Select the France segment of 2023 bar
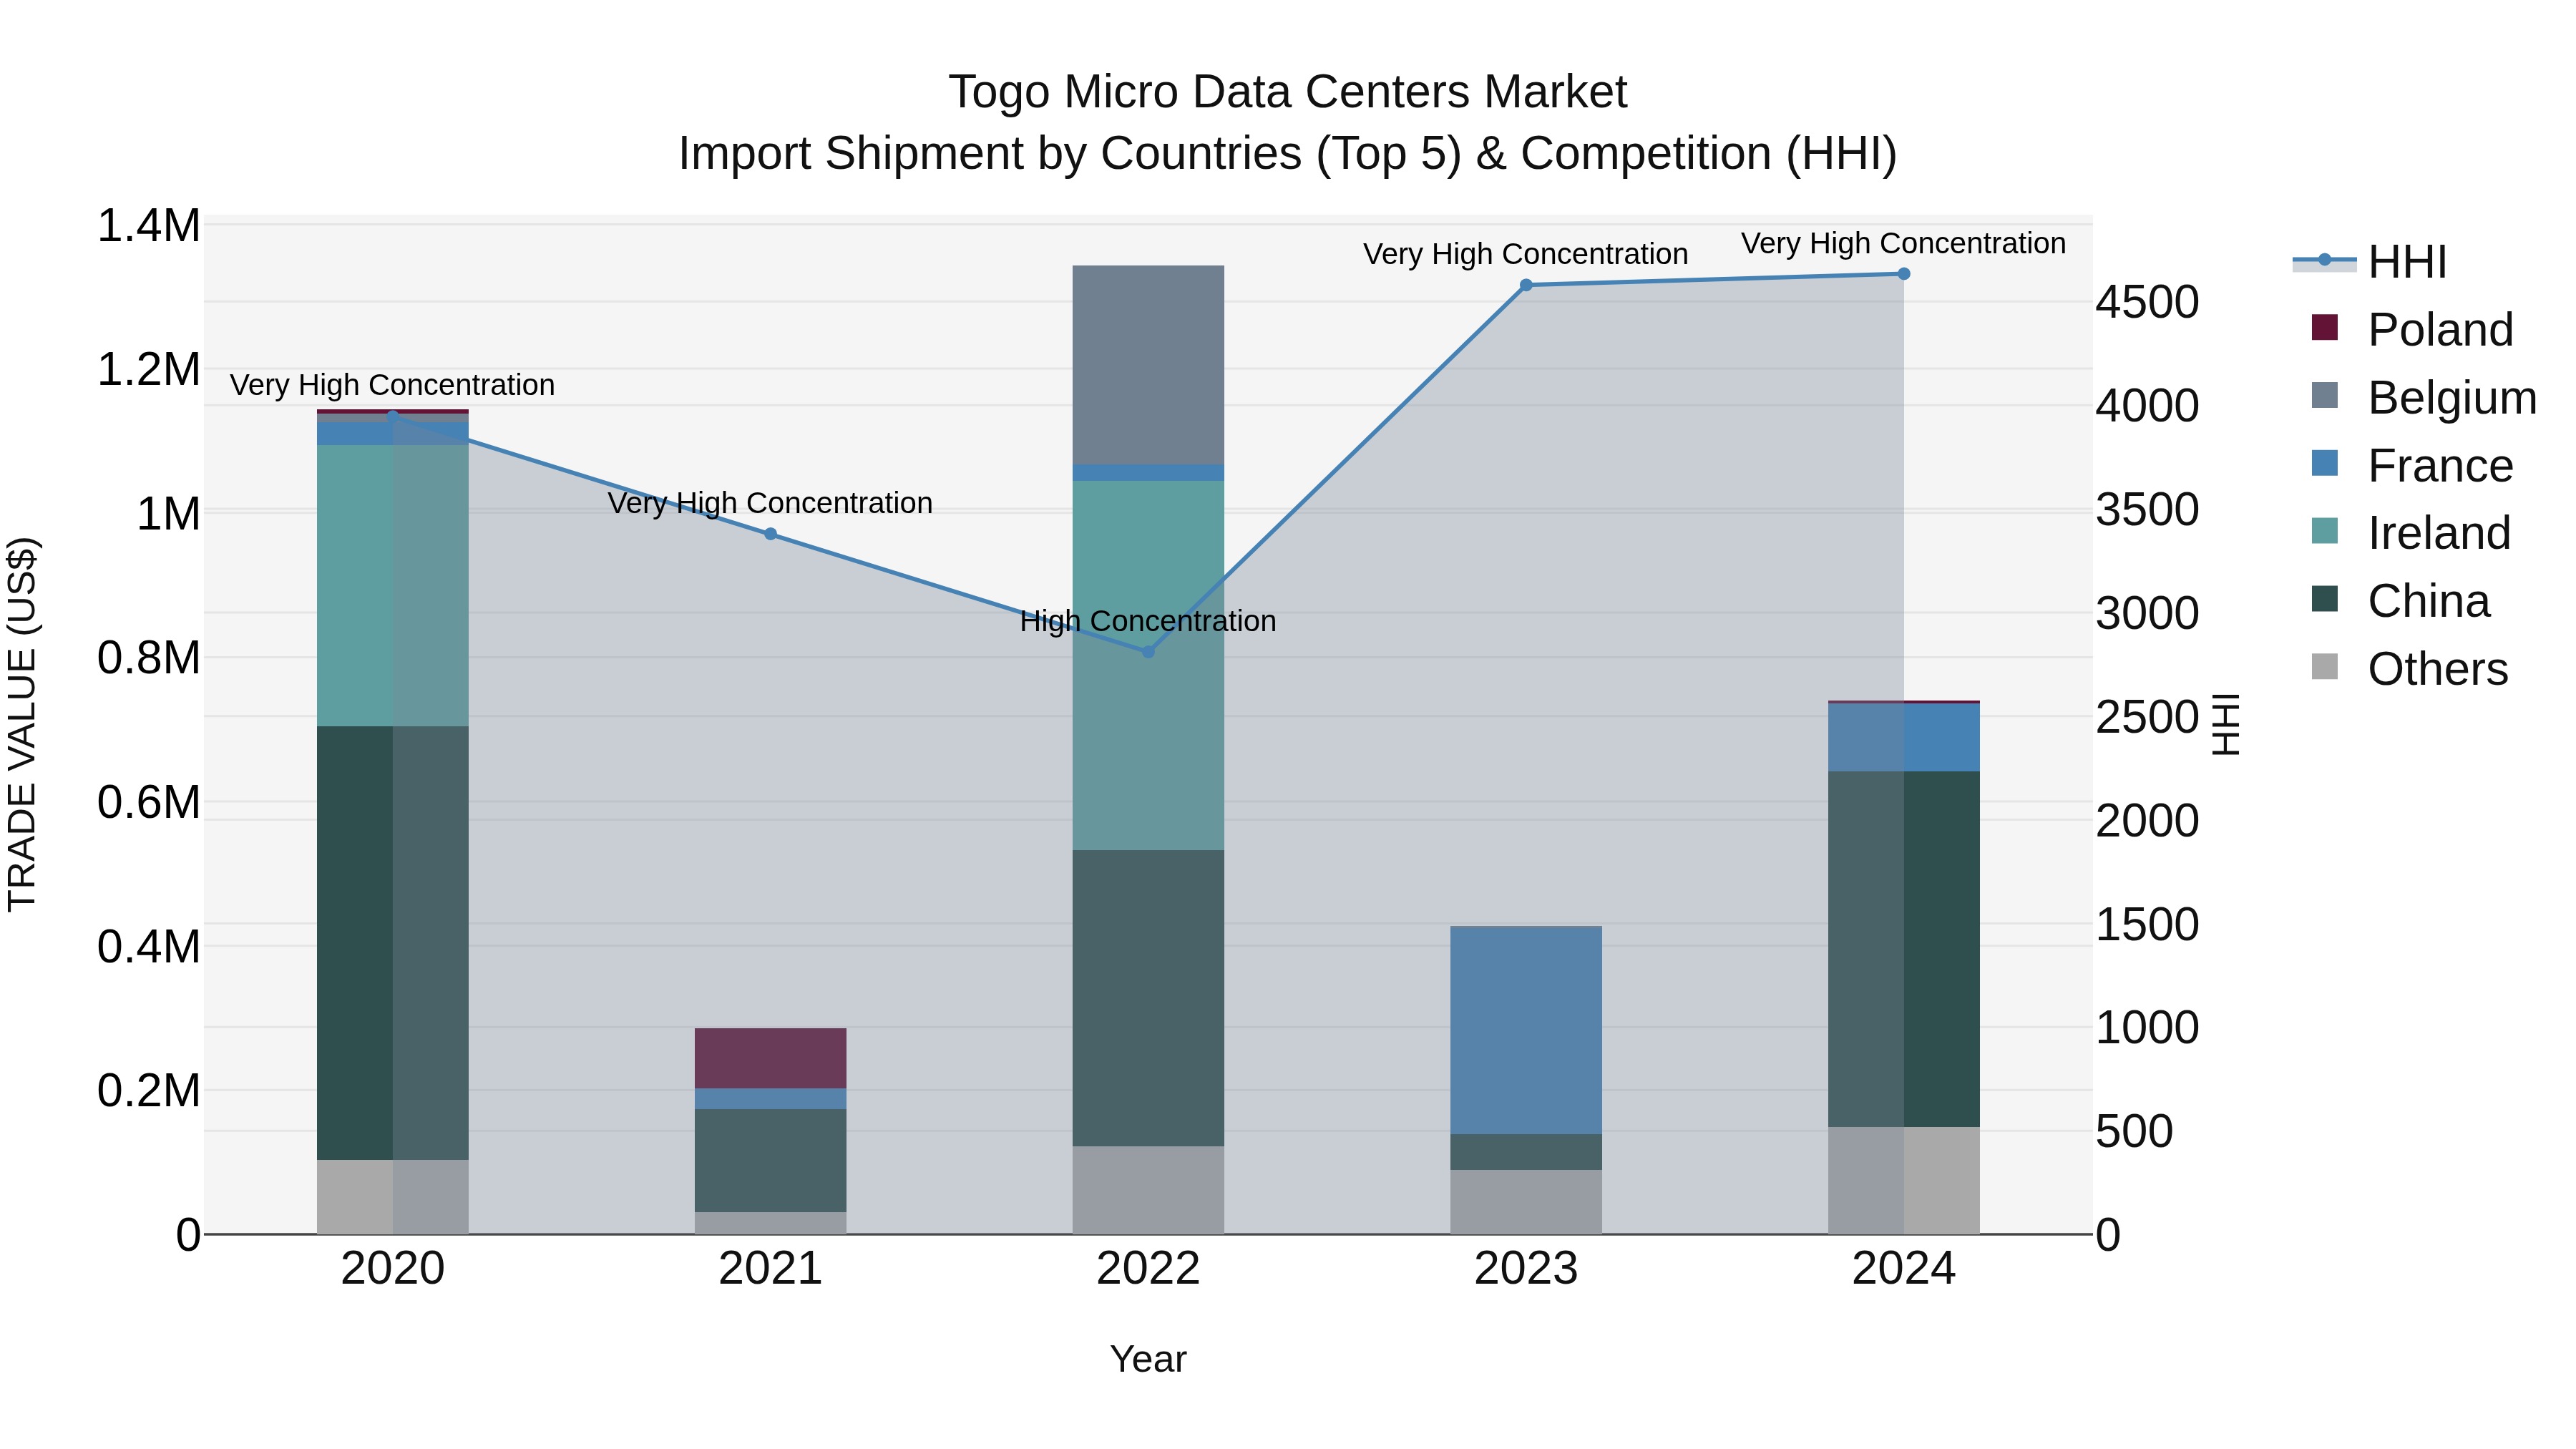 1526,1030
